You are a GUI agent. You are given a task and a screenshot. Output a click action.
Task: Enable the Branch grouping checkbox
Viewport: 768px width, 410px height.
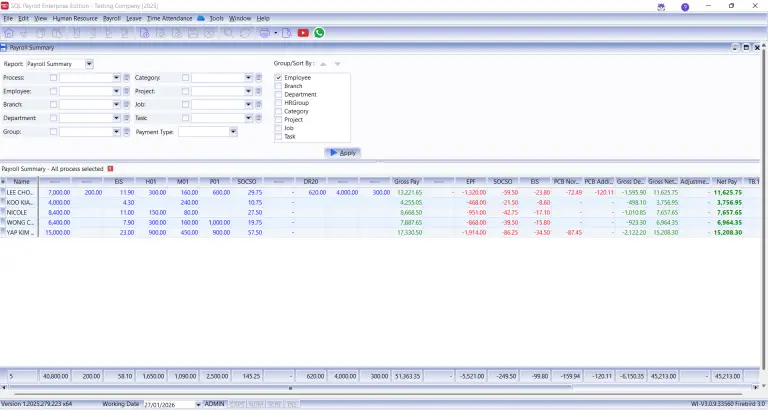[279, 86]
